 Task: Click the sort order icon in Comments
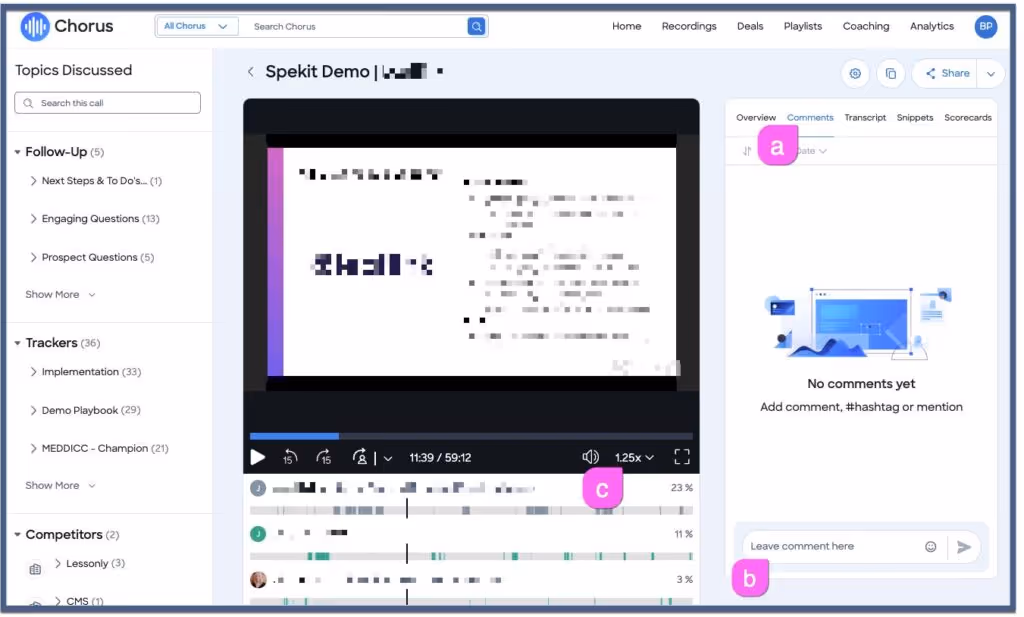(746, 151)
